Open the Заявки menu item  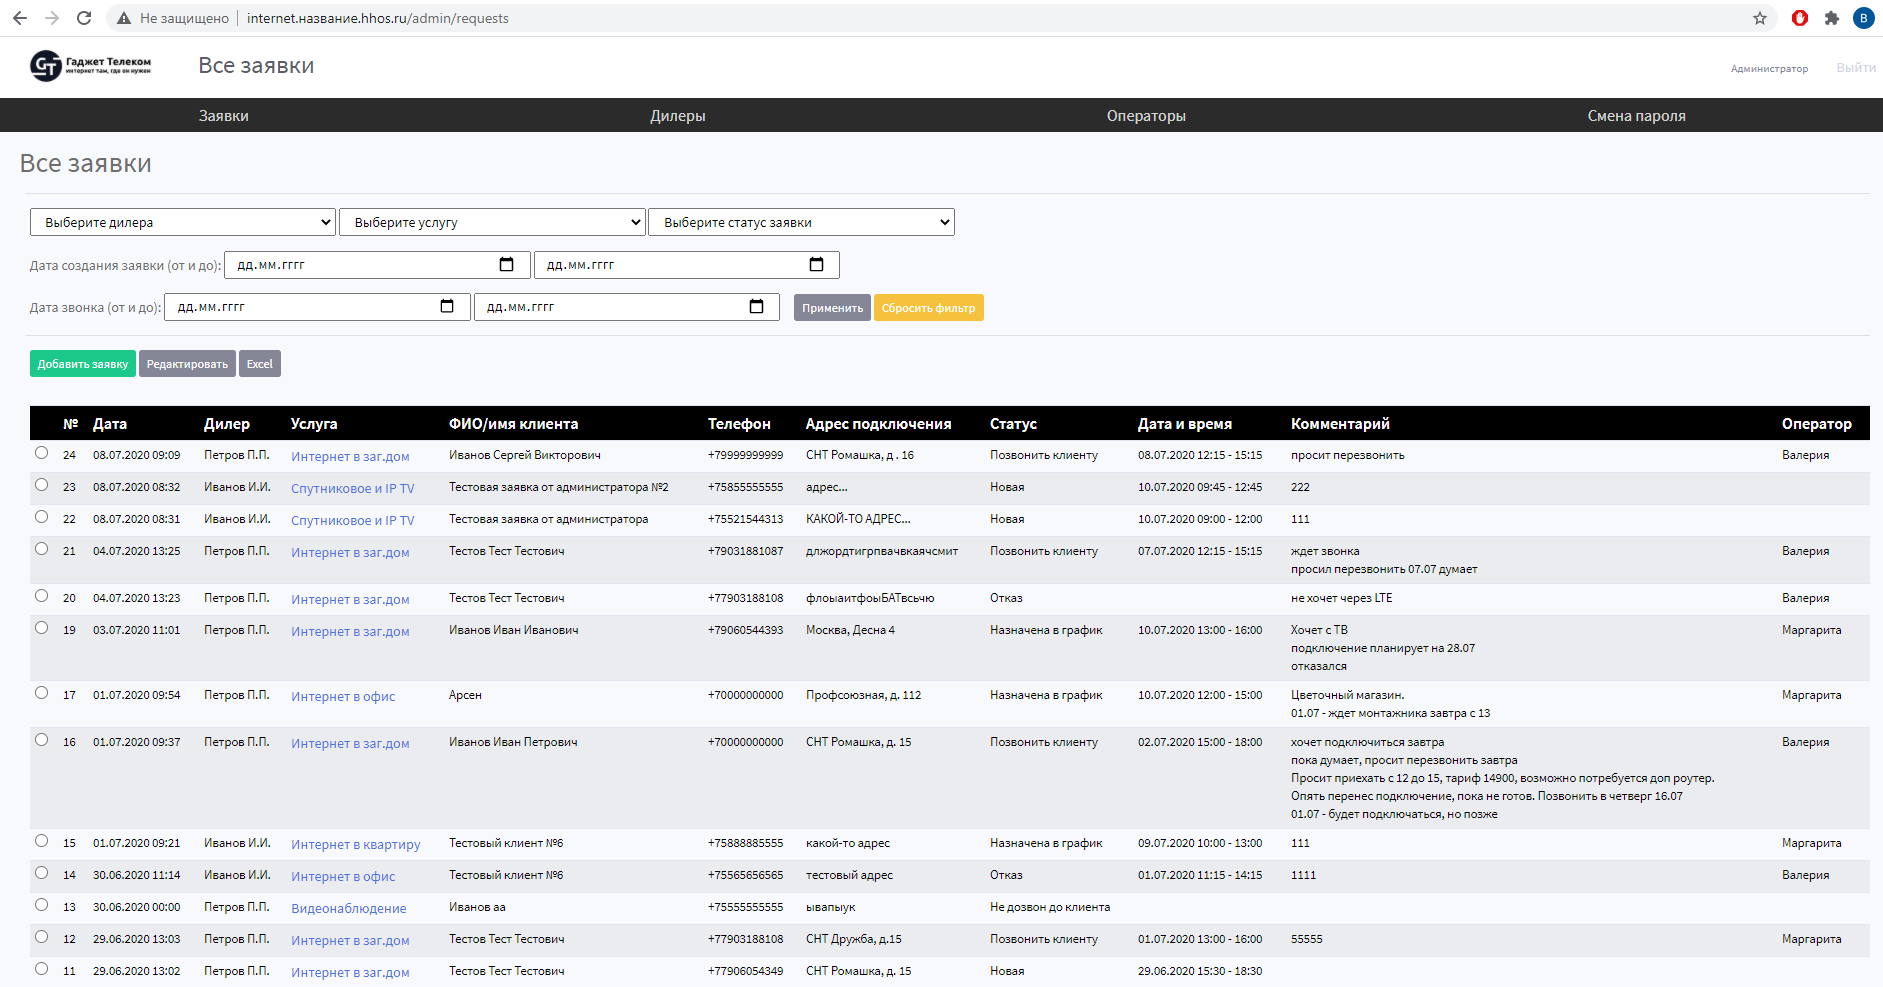(224, 116)
